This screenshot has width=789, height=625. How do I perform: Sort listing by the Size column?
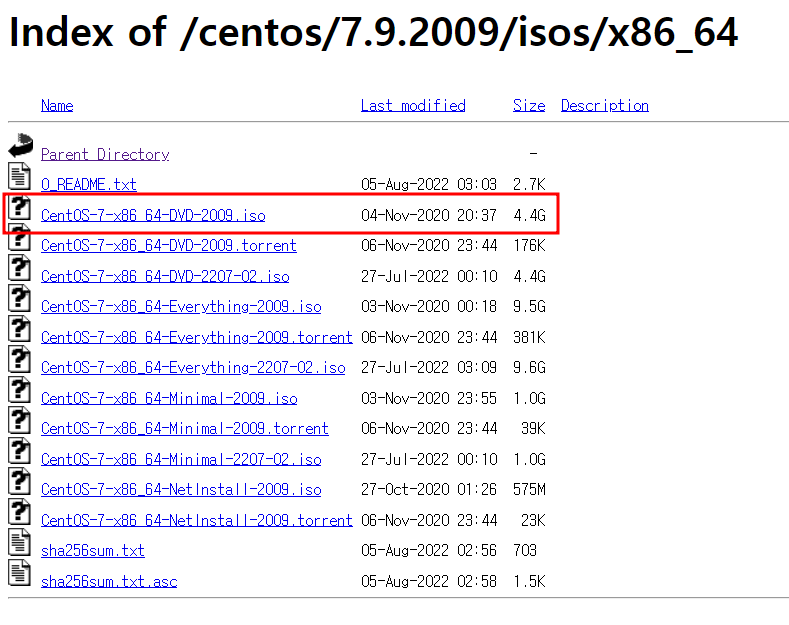coord(529,106)
